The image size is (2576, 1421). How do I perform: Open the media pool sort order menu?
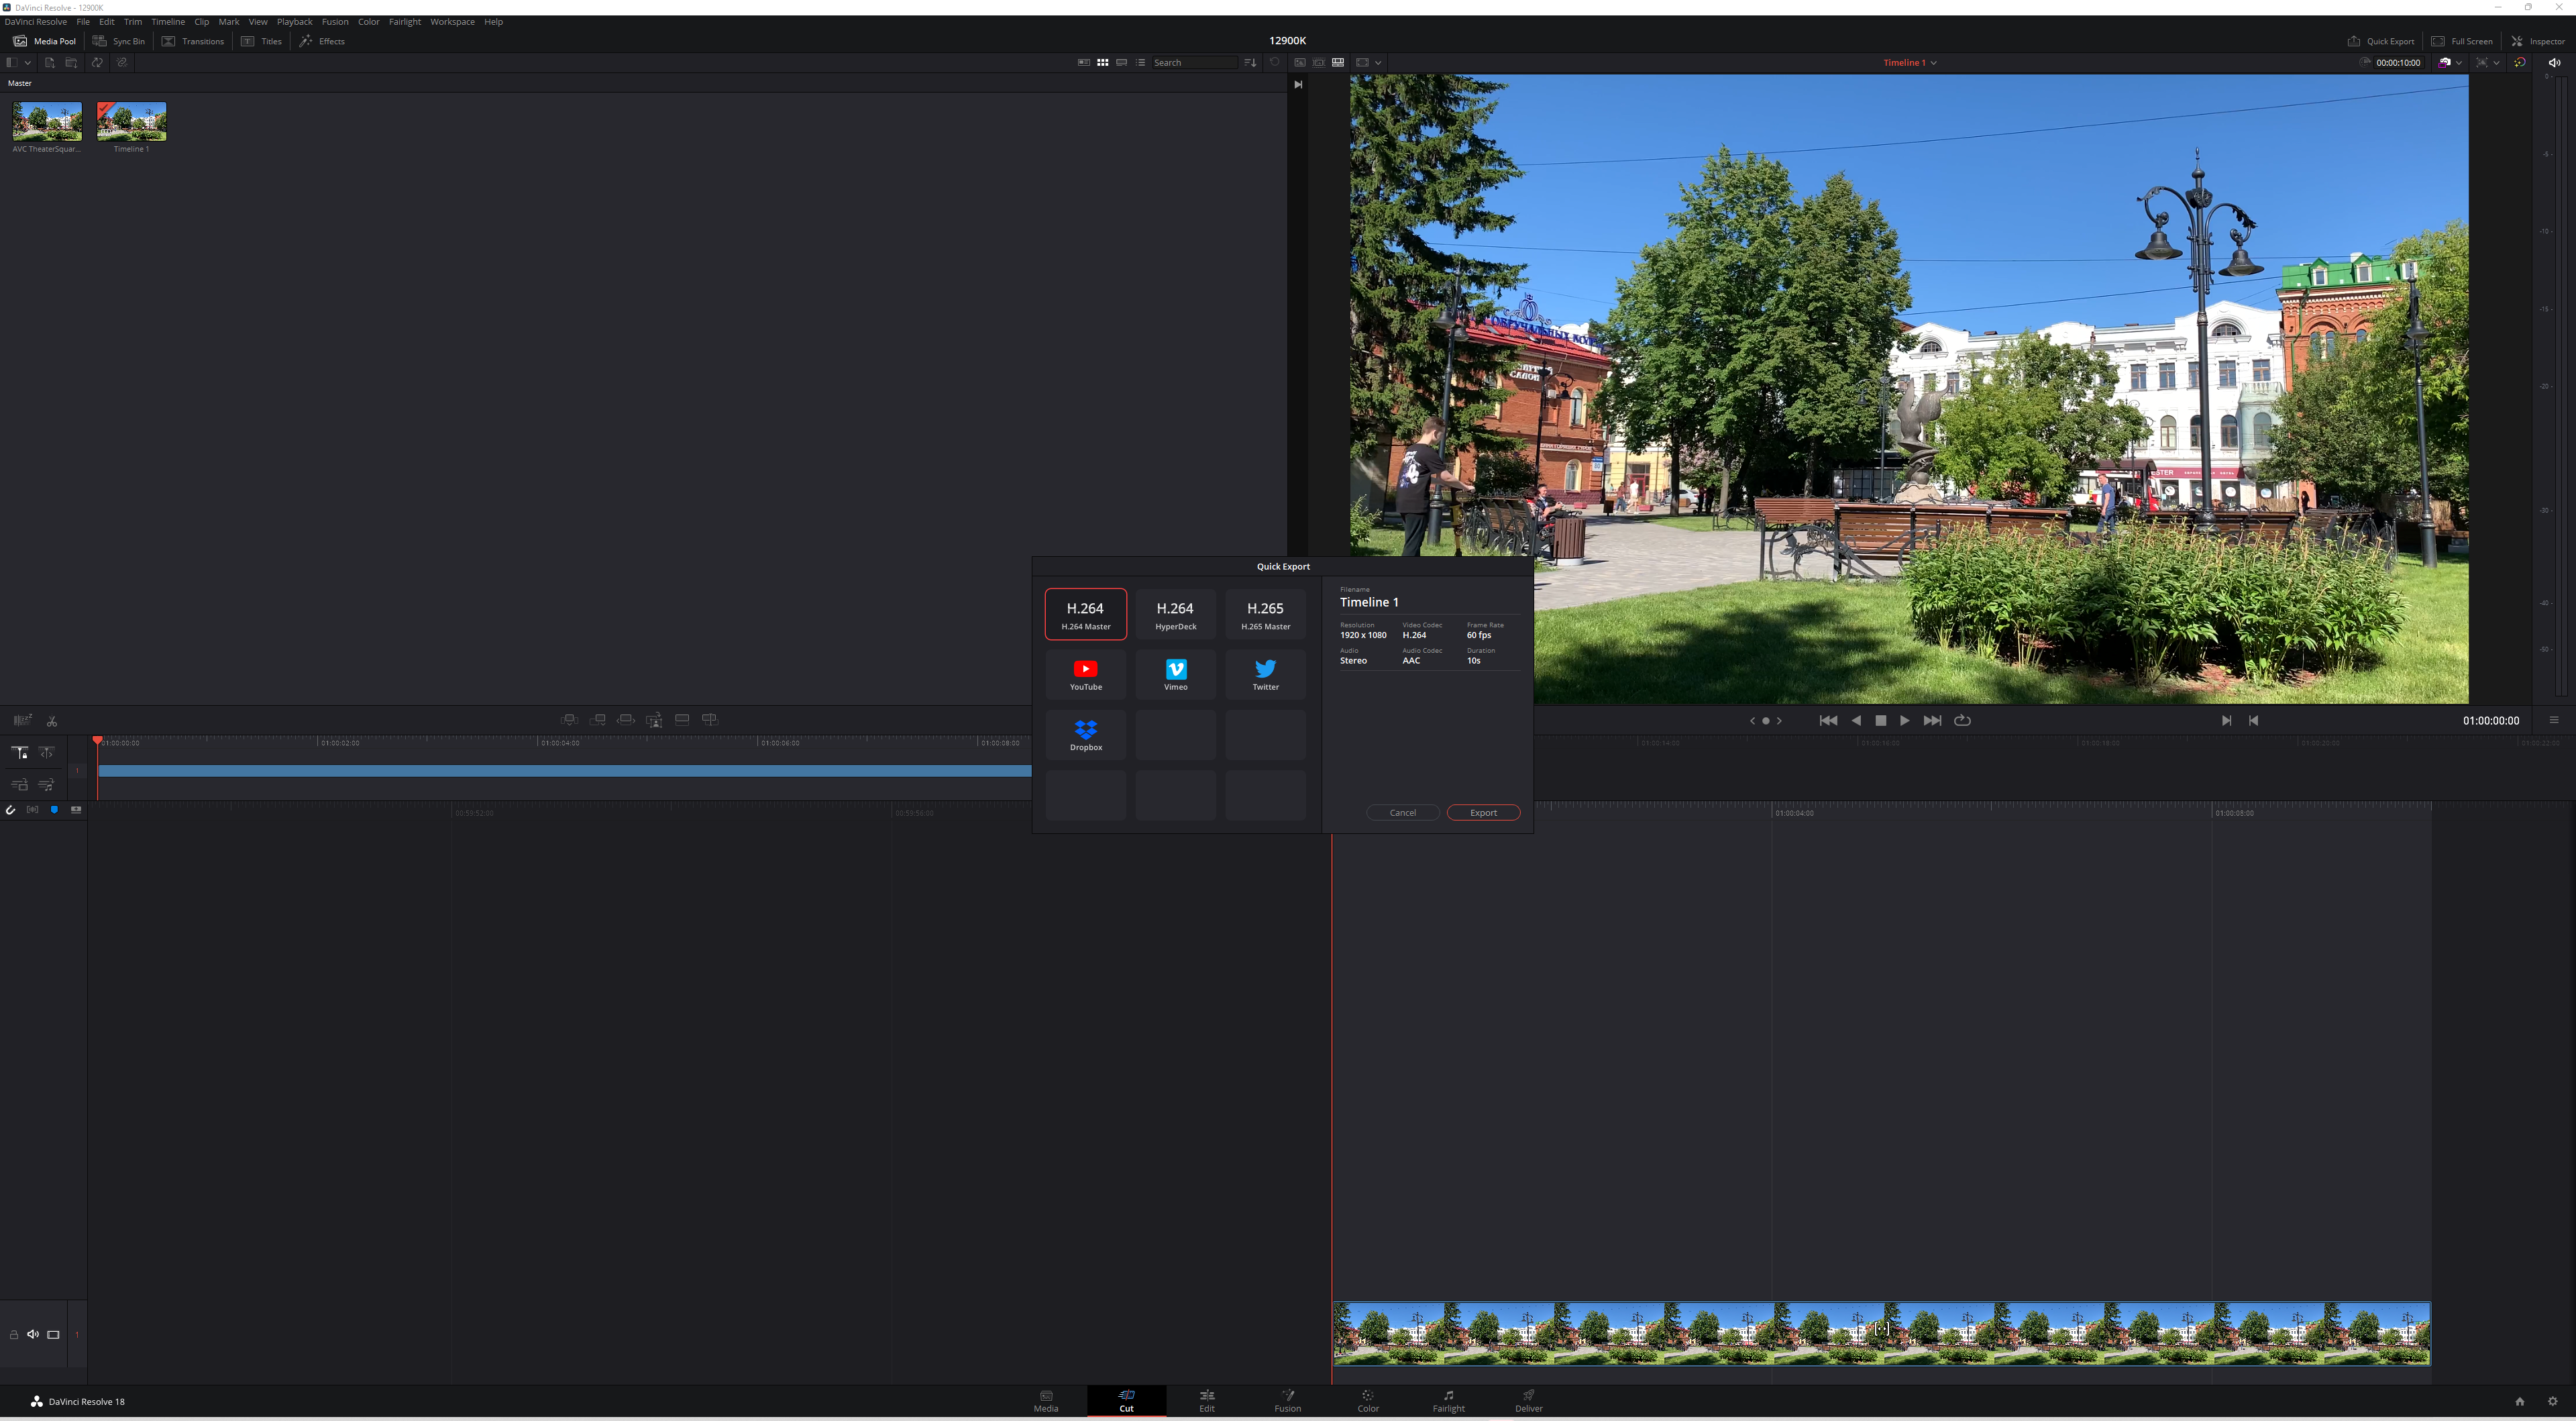1250,62
